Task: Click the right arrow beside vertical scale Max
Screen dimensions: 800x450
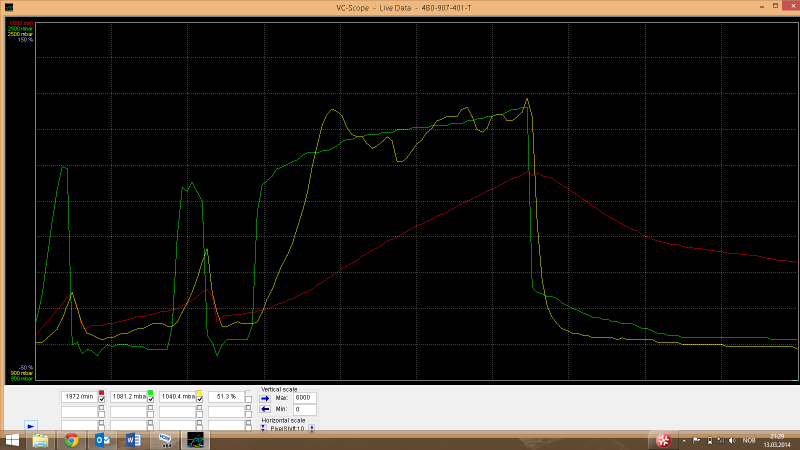Action: [x=266, y=397]
